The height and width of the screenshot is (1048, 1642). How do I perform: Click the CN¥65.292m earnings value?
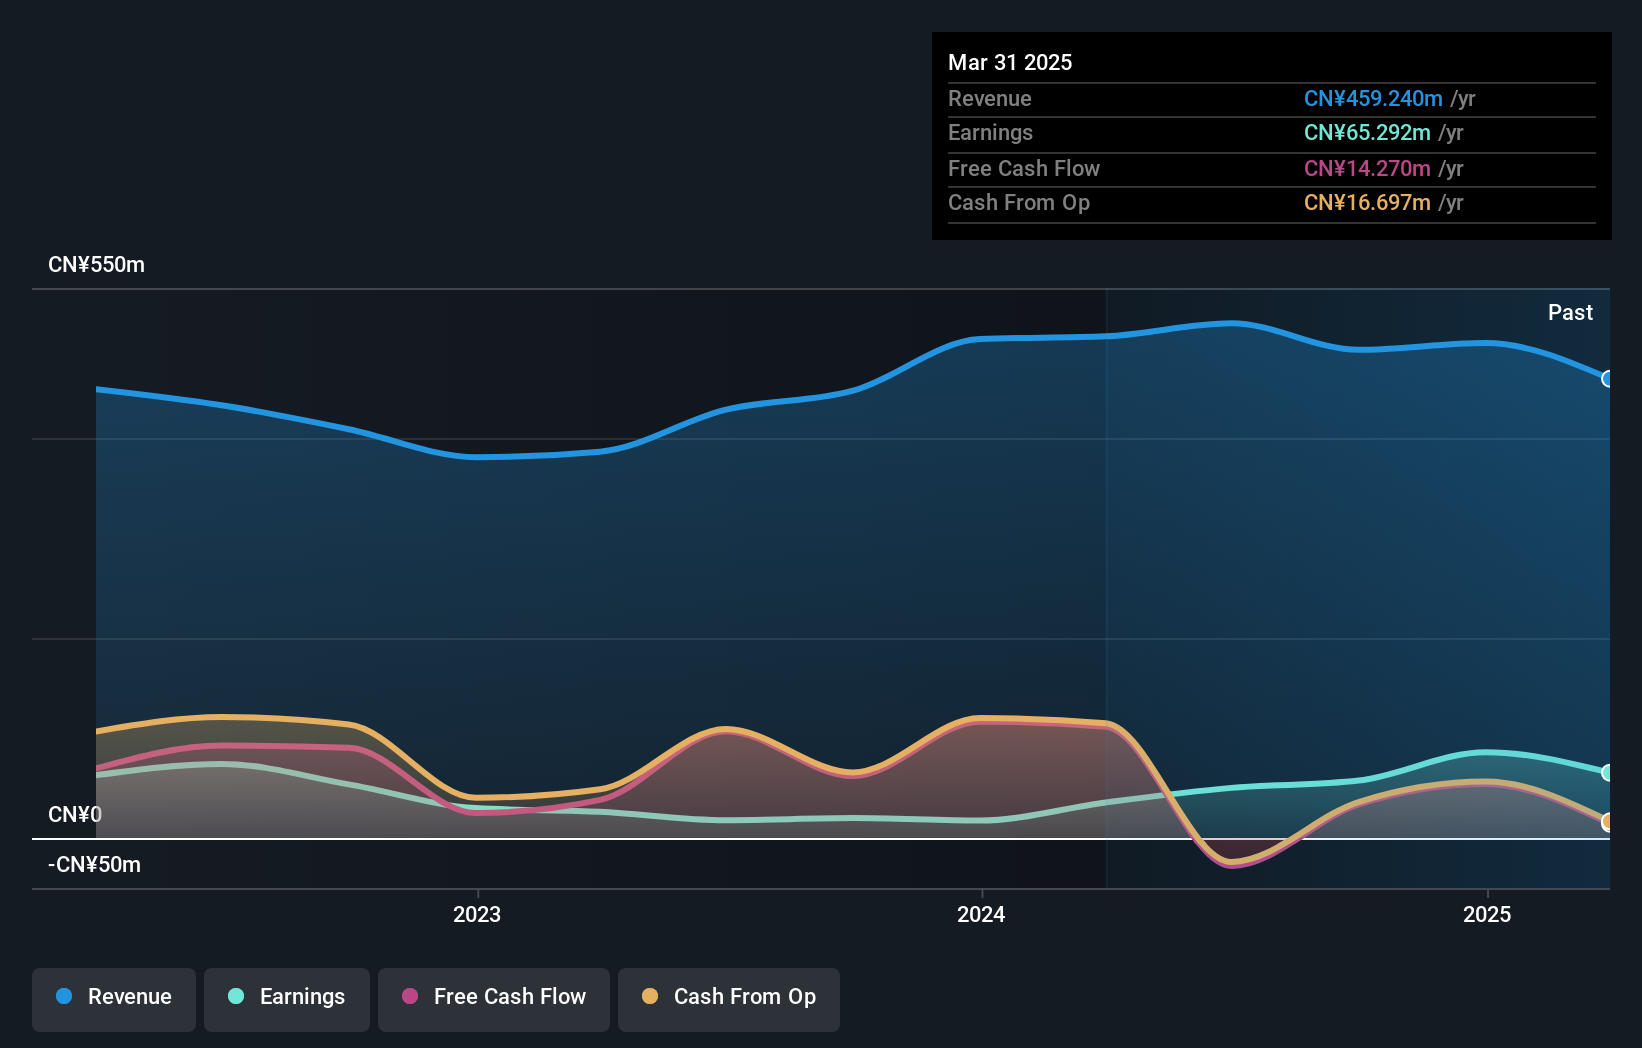(x=1367, y=133)
